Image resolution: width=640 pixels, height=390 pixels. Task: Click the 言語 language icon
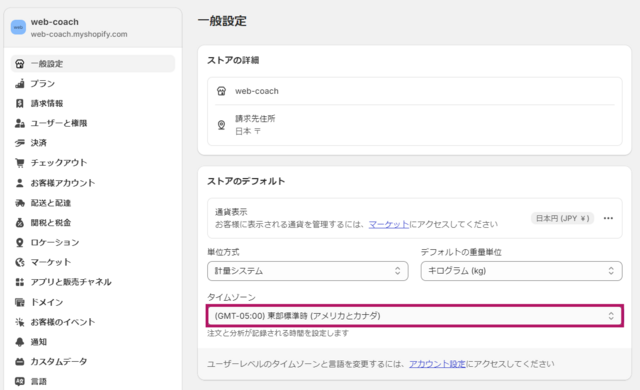(x=20, y=381)
